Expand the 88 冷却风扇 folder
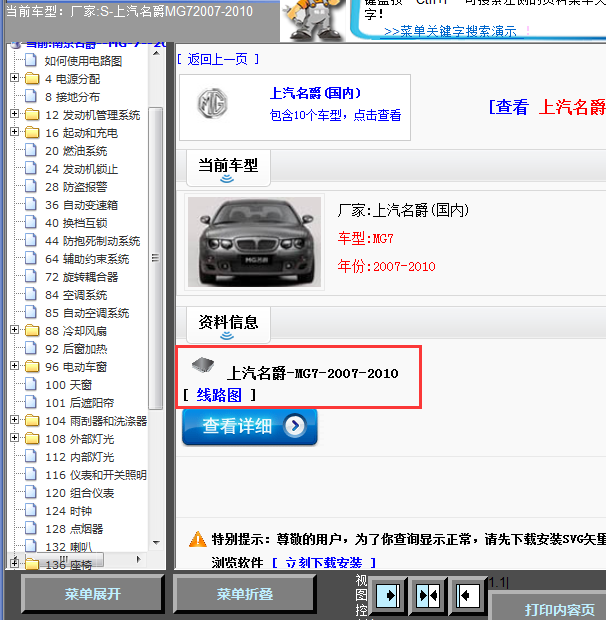 (x=14, y=329)
